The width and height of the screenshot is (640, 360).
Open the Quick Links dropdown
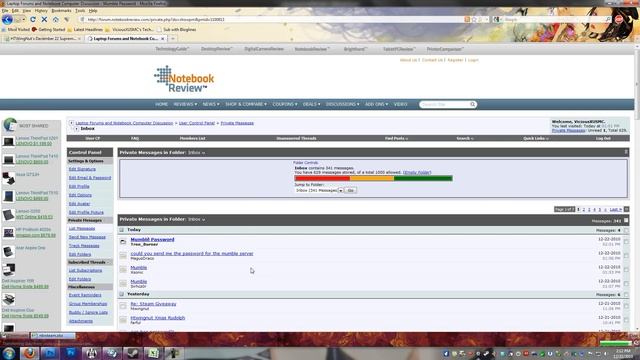pyautogui.click(x=536, y=138)
